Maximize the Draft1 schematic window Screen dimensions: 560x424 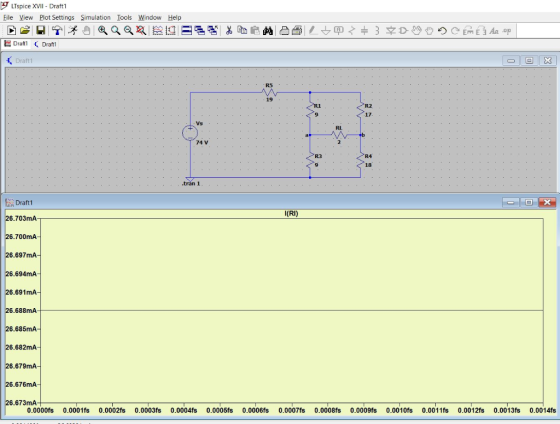(529, 61)
